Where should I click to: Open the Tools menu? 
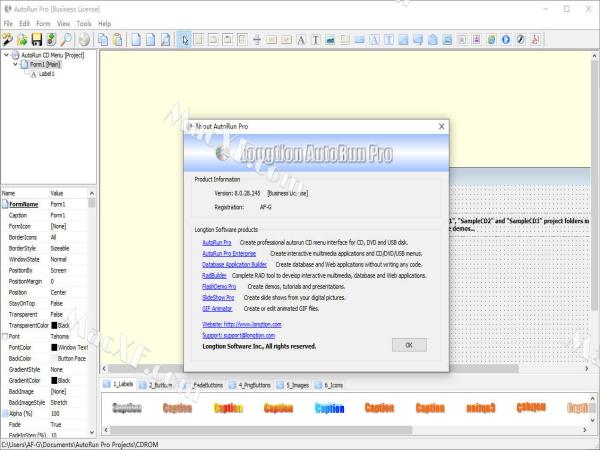tap(84, 24)
